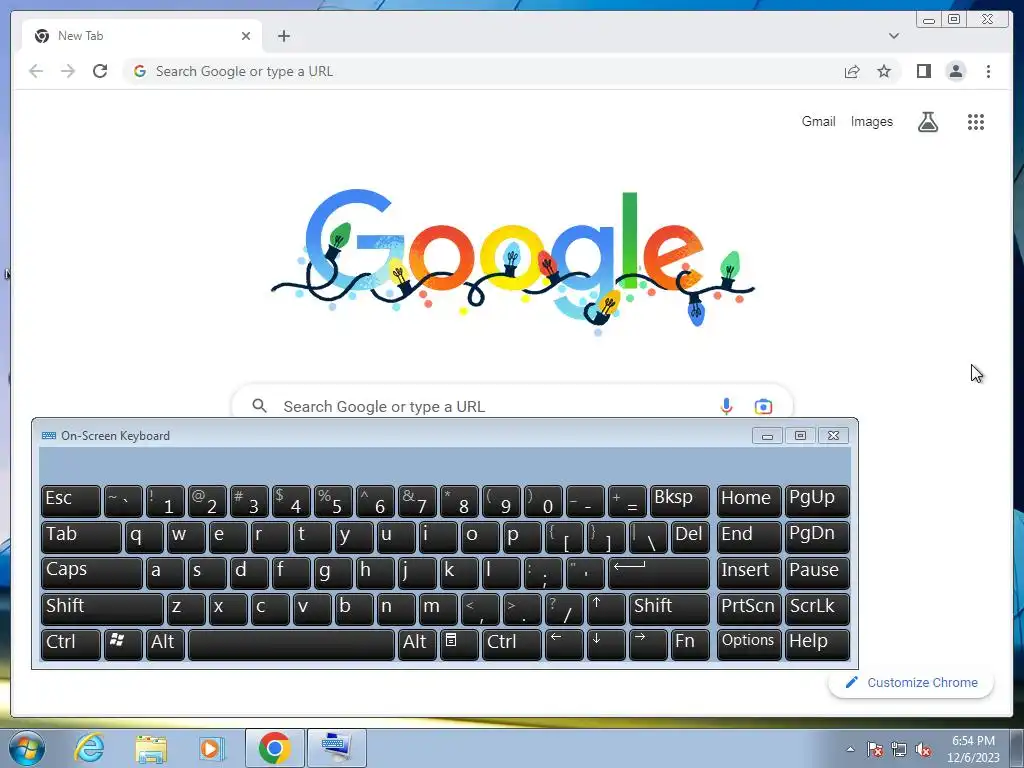
Task: Toggle ScrLk key on On-Screen Keyboard
Action: [817, 609]
